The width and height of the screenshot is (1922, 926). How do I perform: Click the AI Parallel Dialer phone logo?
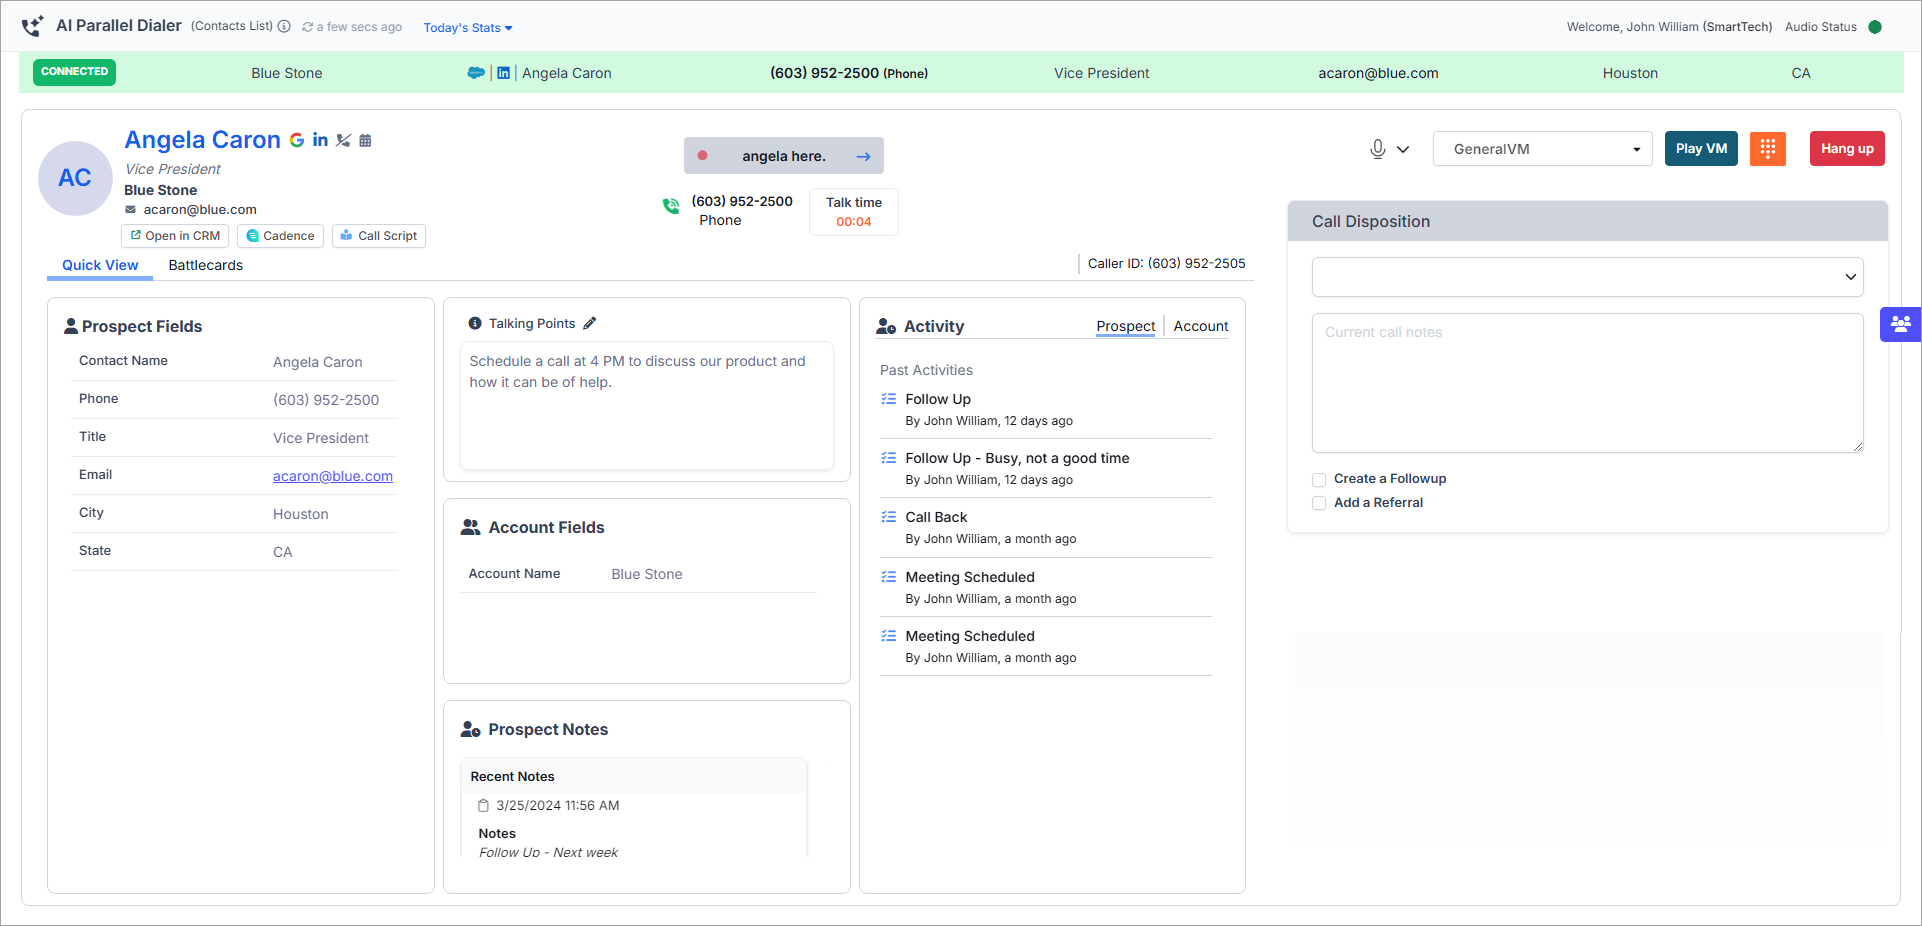pyautogui.click(x=32, y=26)
